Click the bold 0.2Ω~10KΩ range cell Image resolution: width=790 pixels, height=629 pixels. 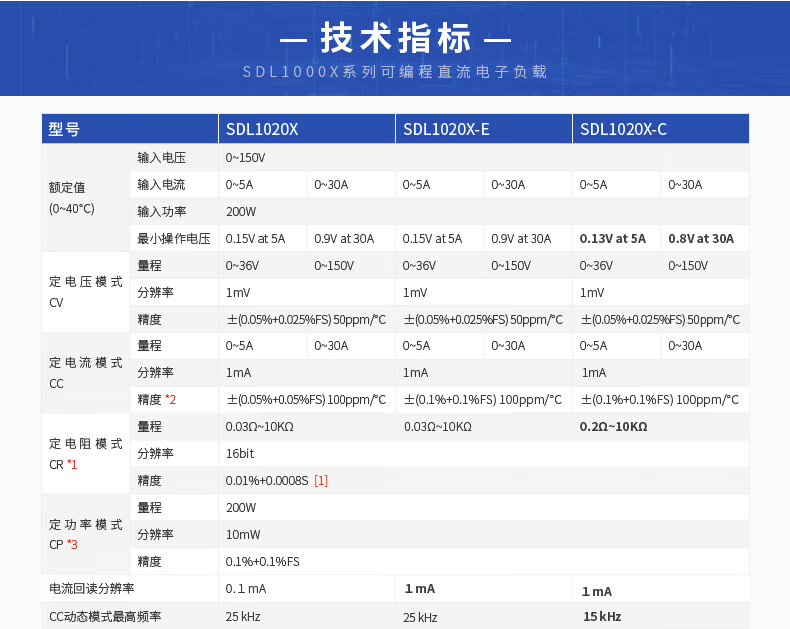(x=613, y=426)
